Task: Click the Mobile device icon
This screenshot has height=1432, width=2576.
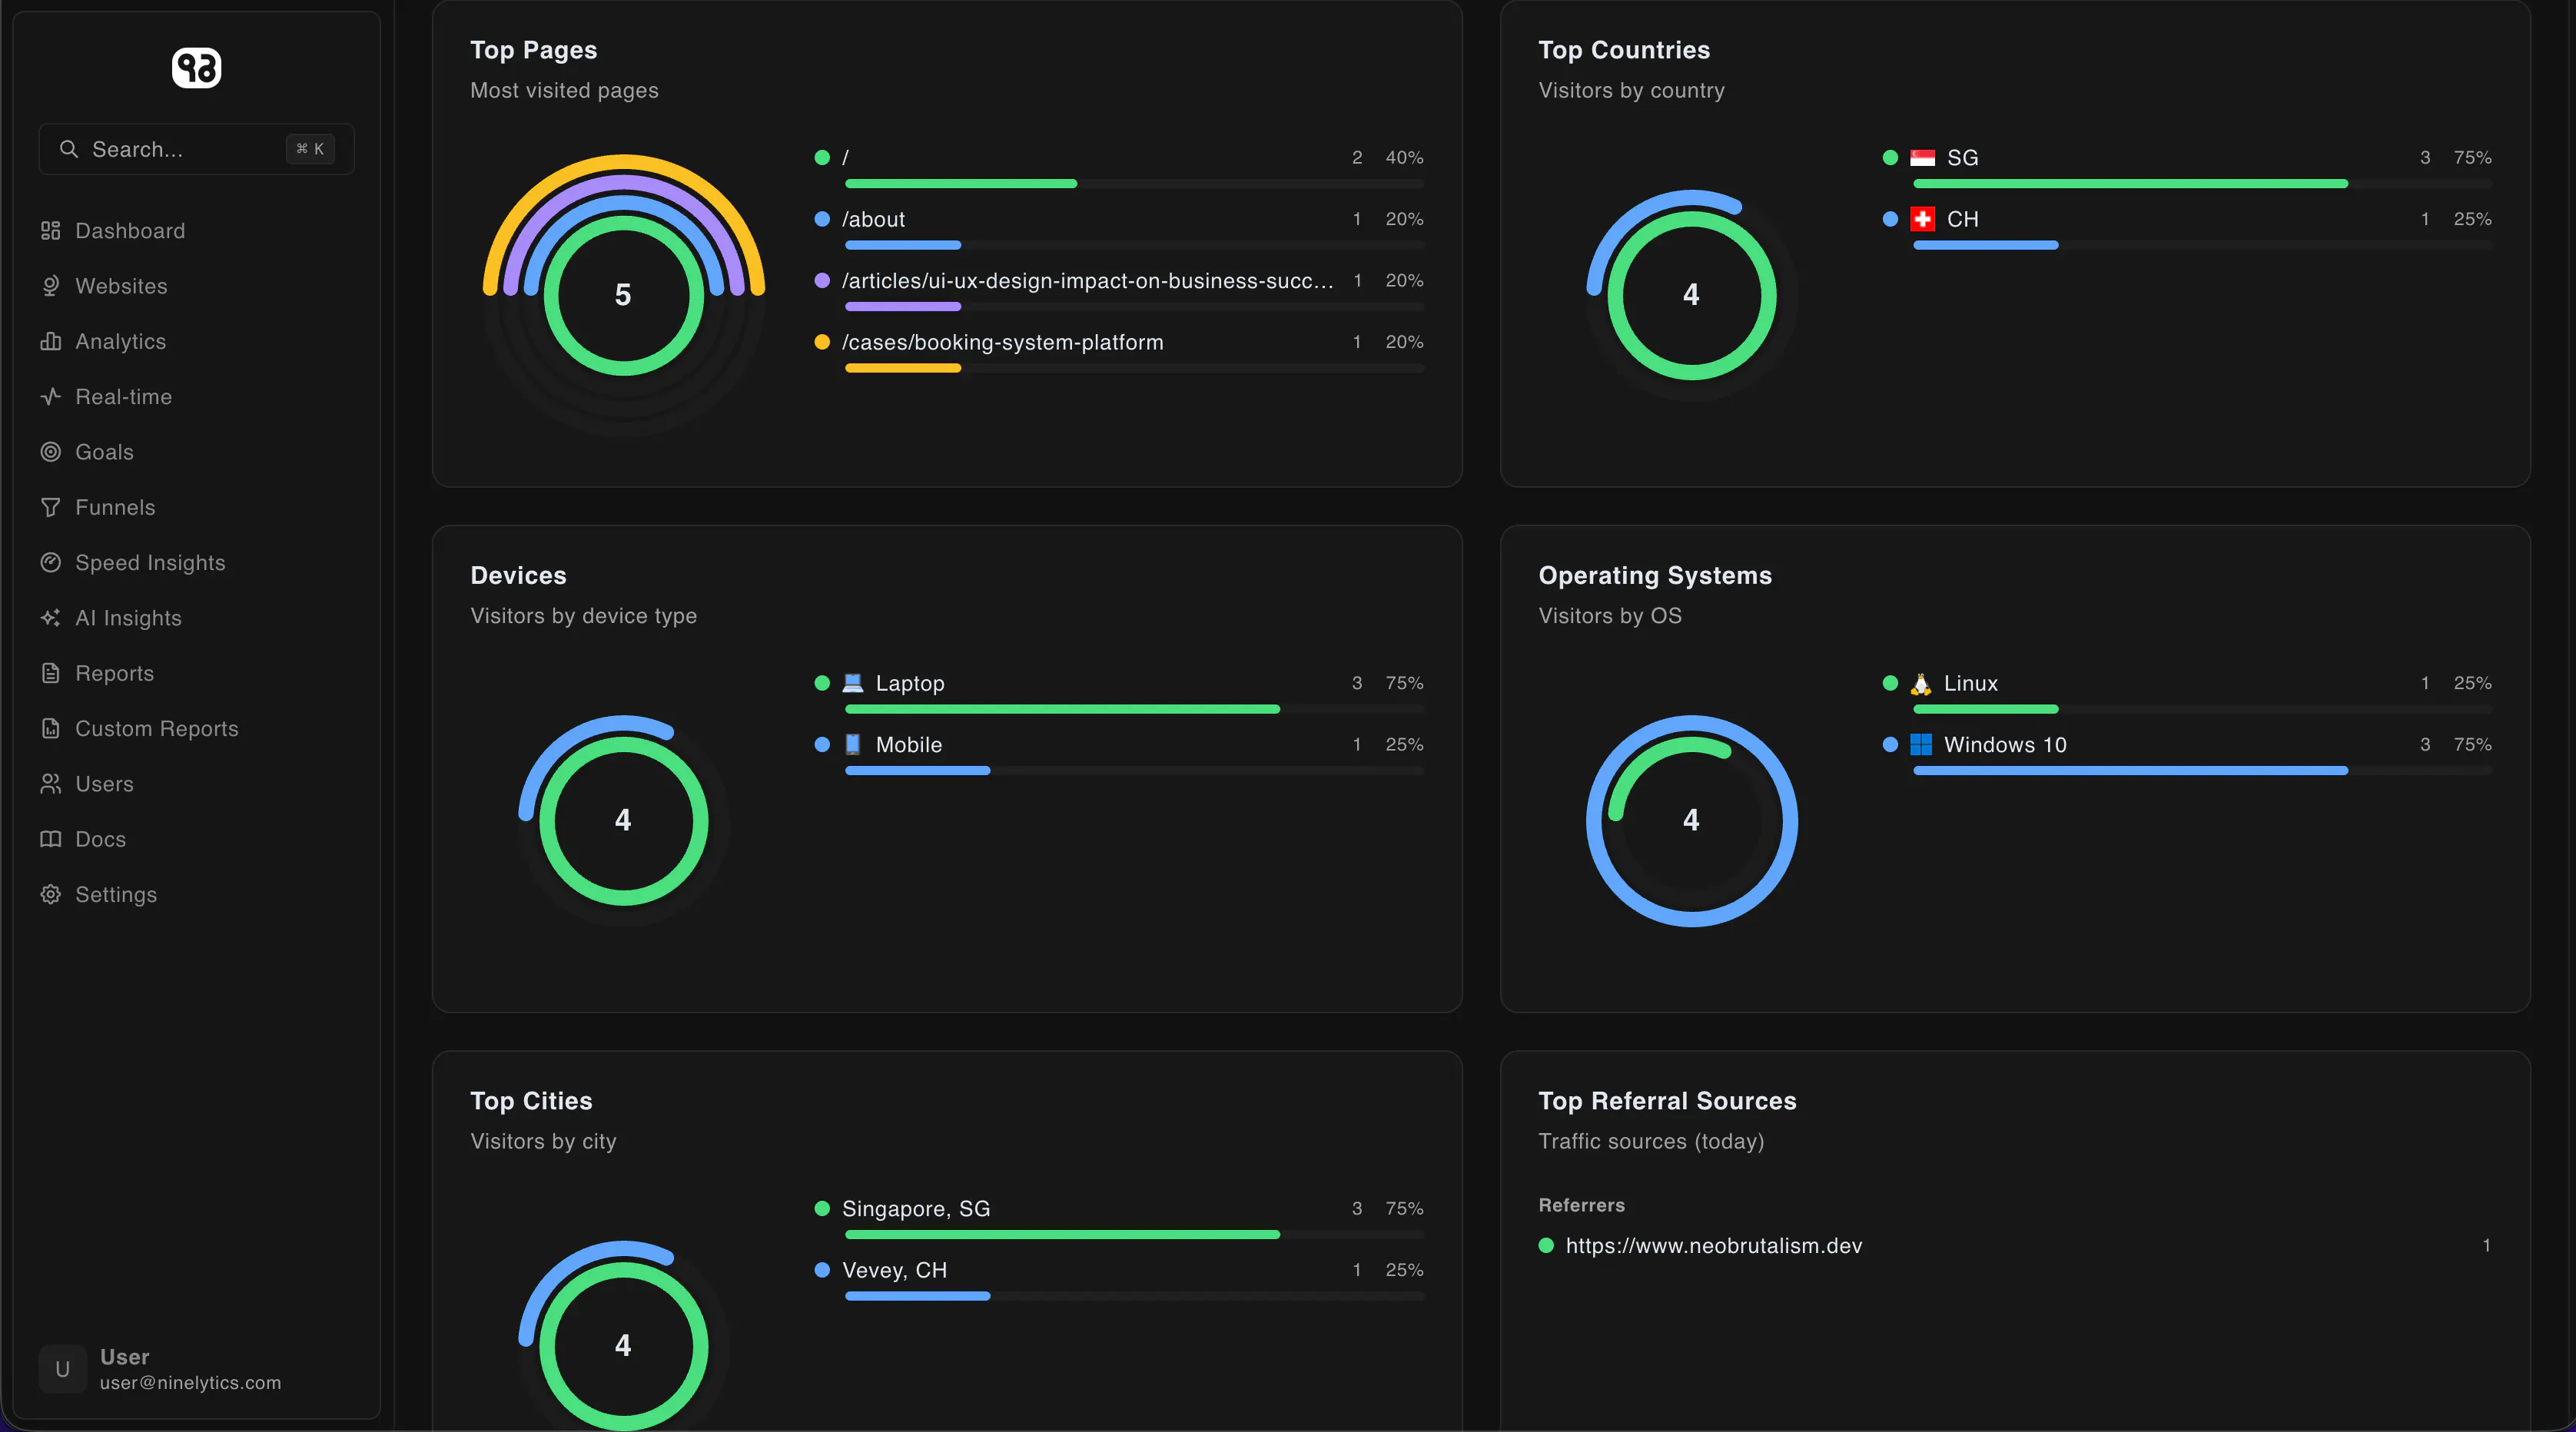Action: [x=853, y=745]
